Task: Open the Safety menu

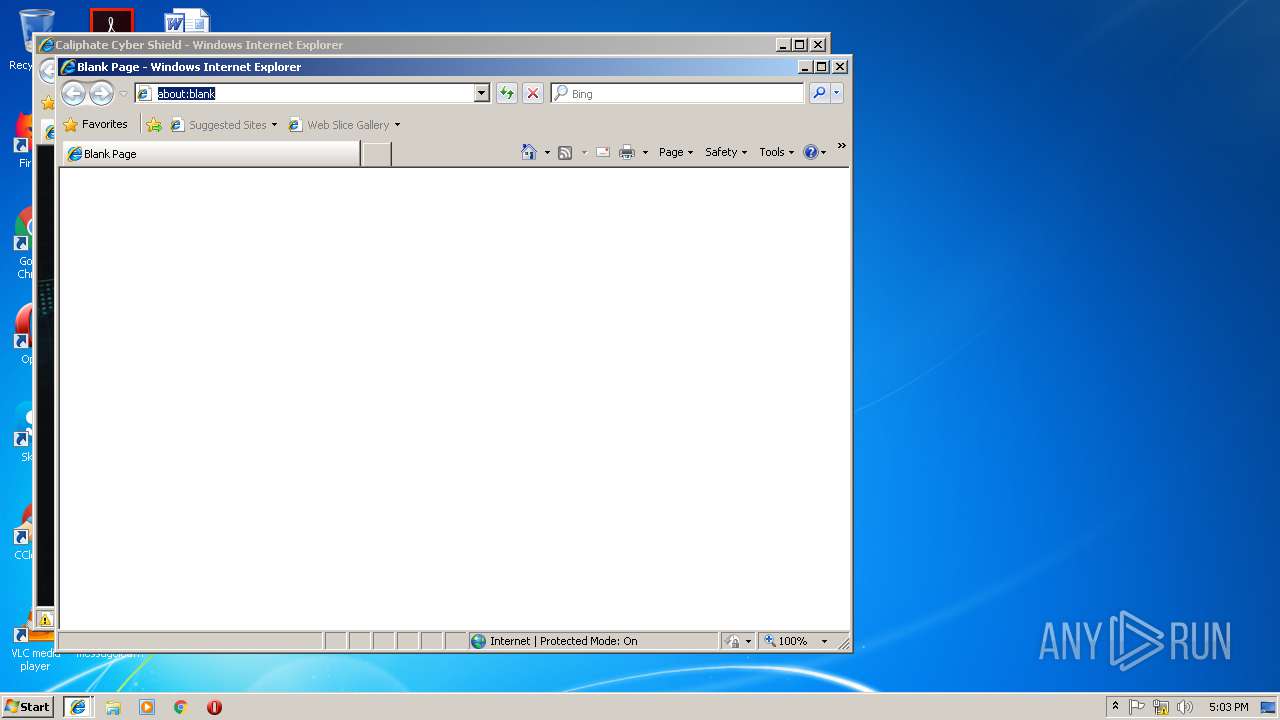Action: point(726,152)
